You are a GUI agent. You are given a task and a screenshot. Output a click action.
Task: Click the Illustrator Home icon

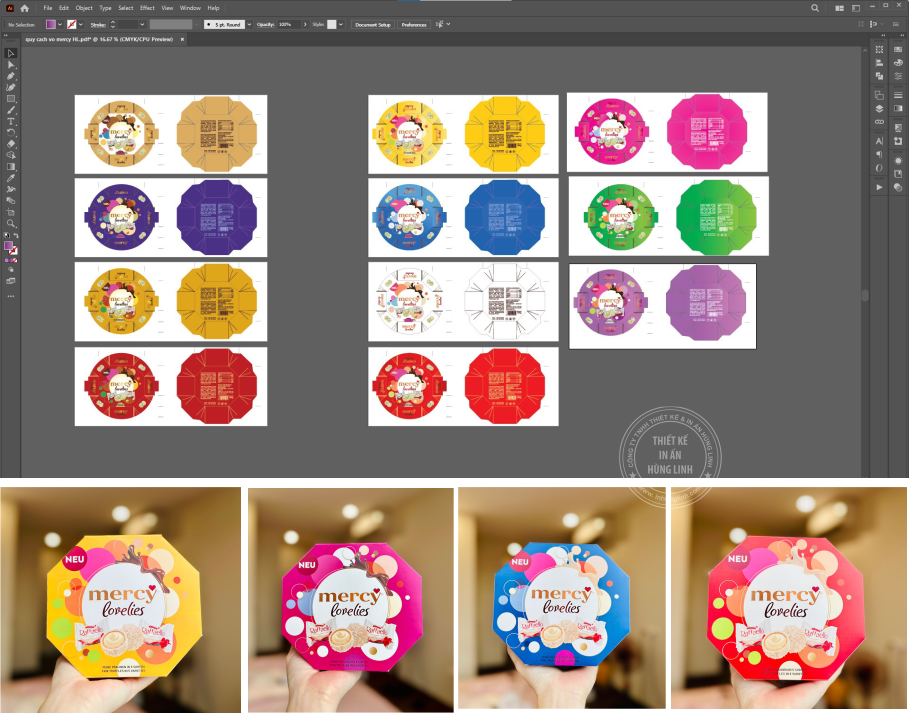click(24, 8)
